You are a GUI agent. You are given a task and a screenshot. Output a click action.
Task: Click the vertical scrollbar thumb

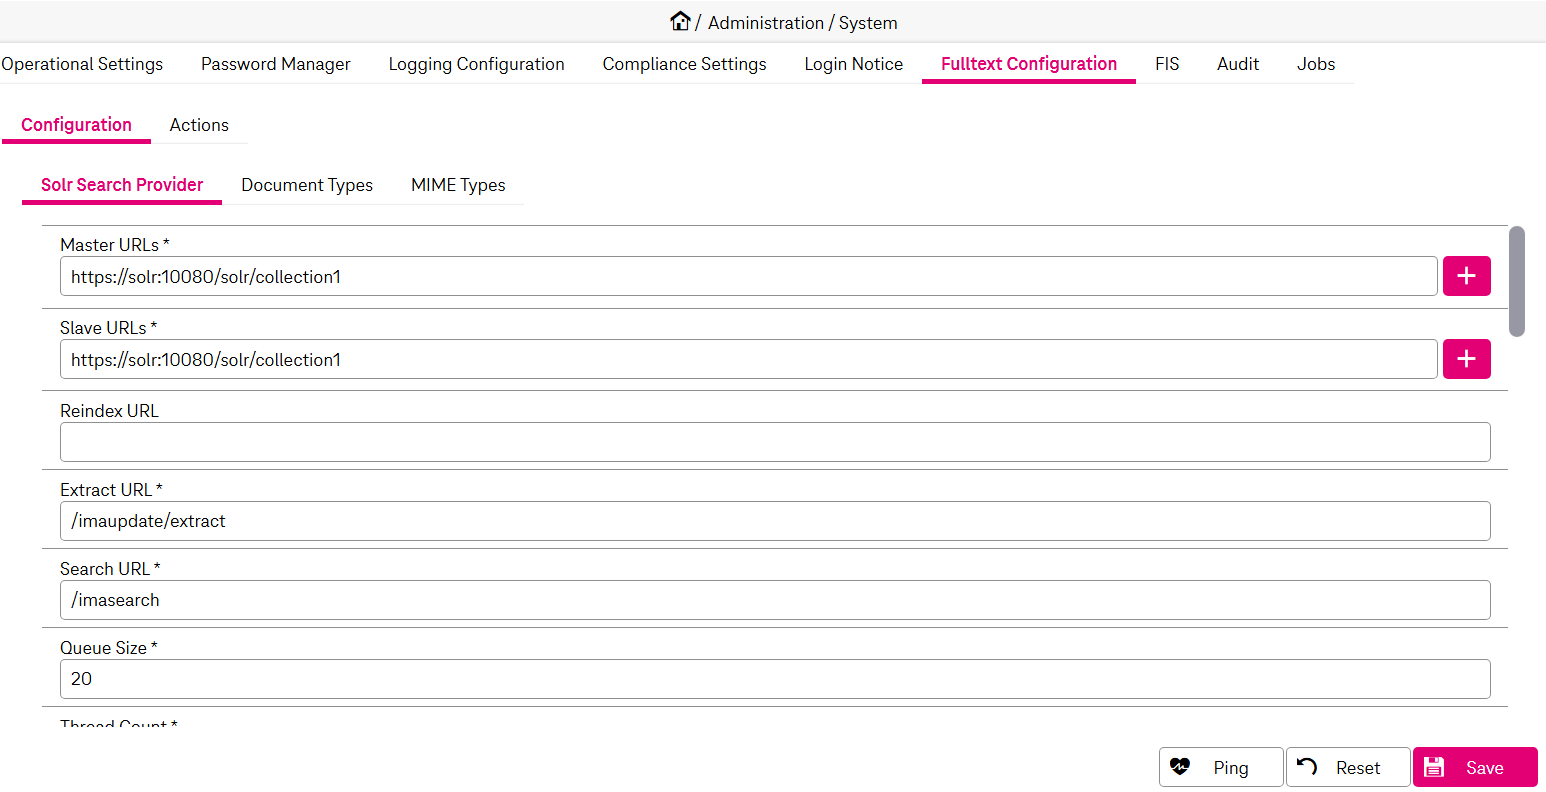(1516, 282)
